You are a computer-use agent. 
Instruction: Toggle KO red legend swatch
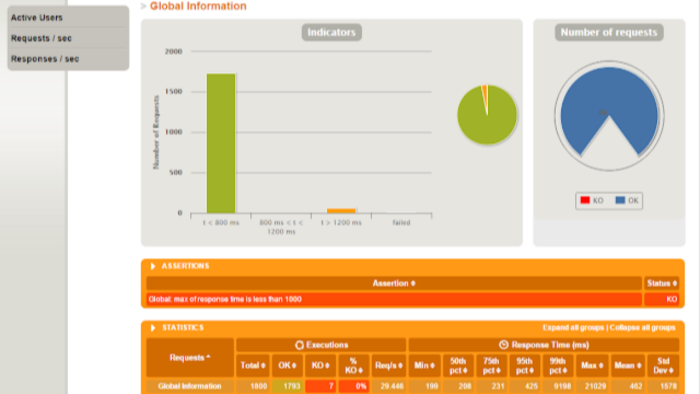[x=585, y=200]
